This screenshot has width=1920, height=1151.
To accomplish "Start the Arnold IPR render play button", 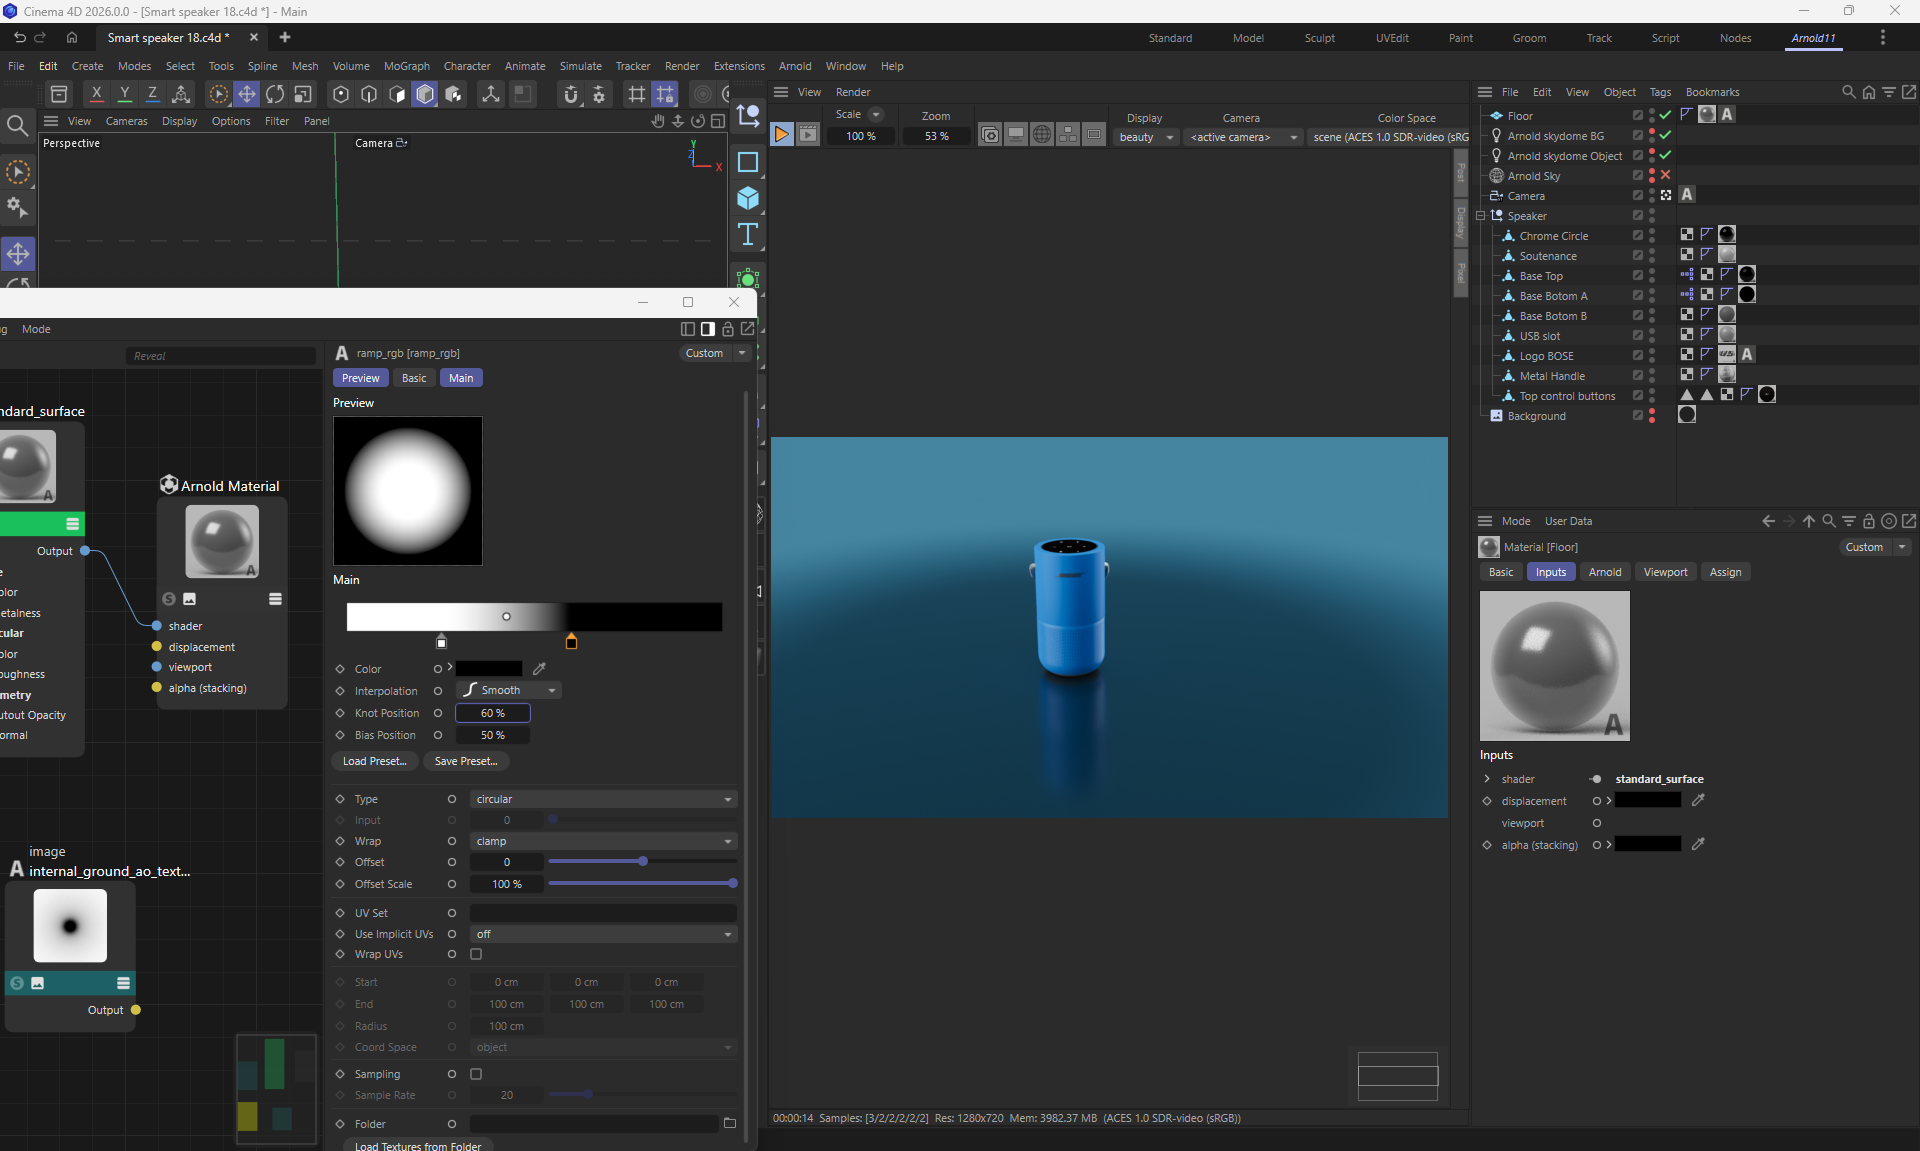I will click(782, 134).
